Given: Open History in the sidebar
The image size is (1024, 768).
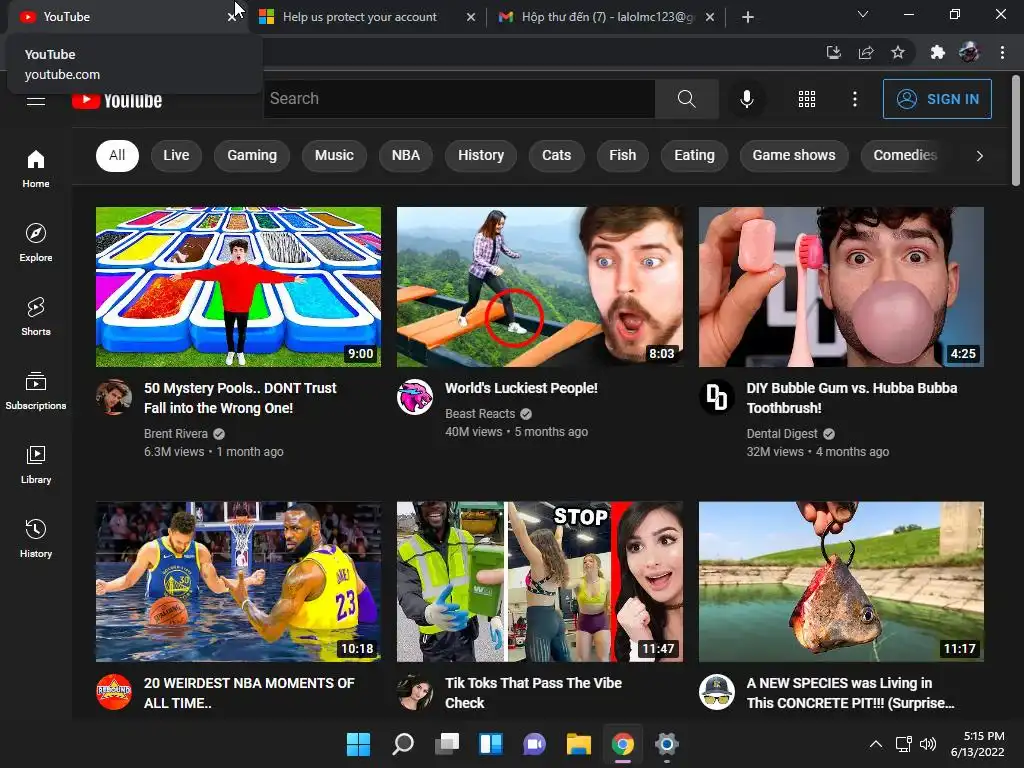Looking at the screenshot, I should [x=36, y=537].
